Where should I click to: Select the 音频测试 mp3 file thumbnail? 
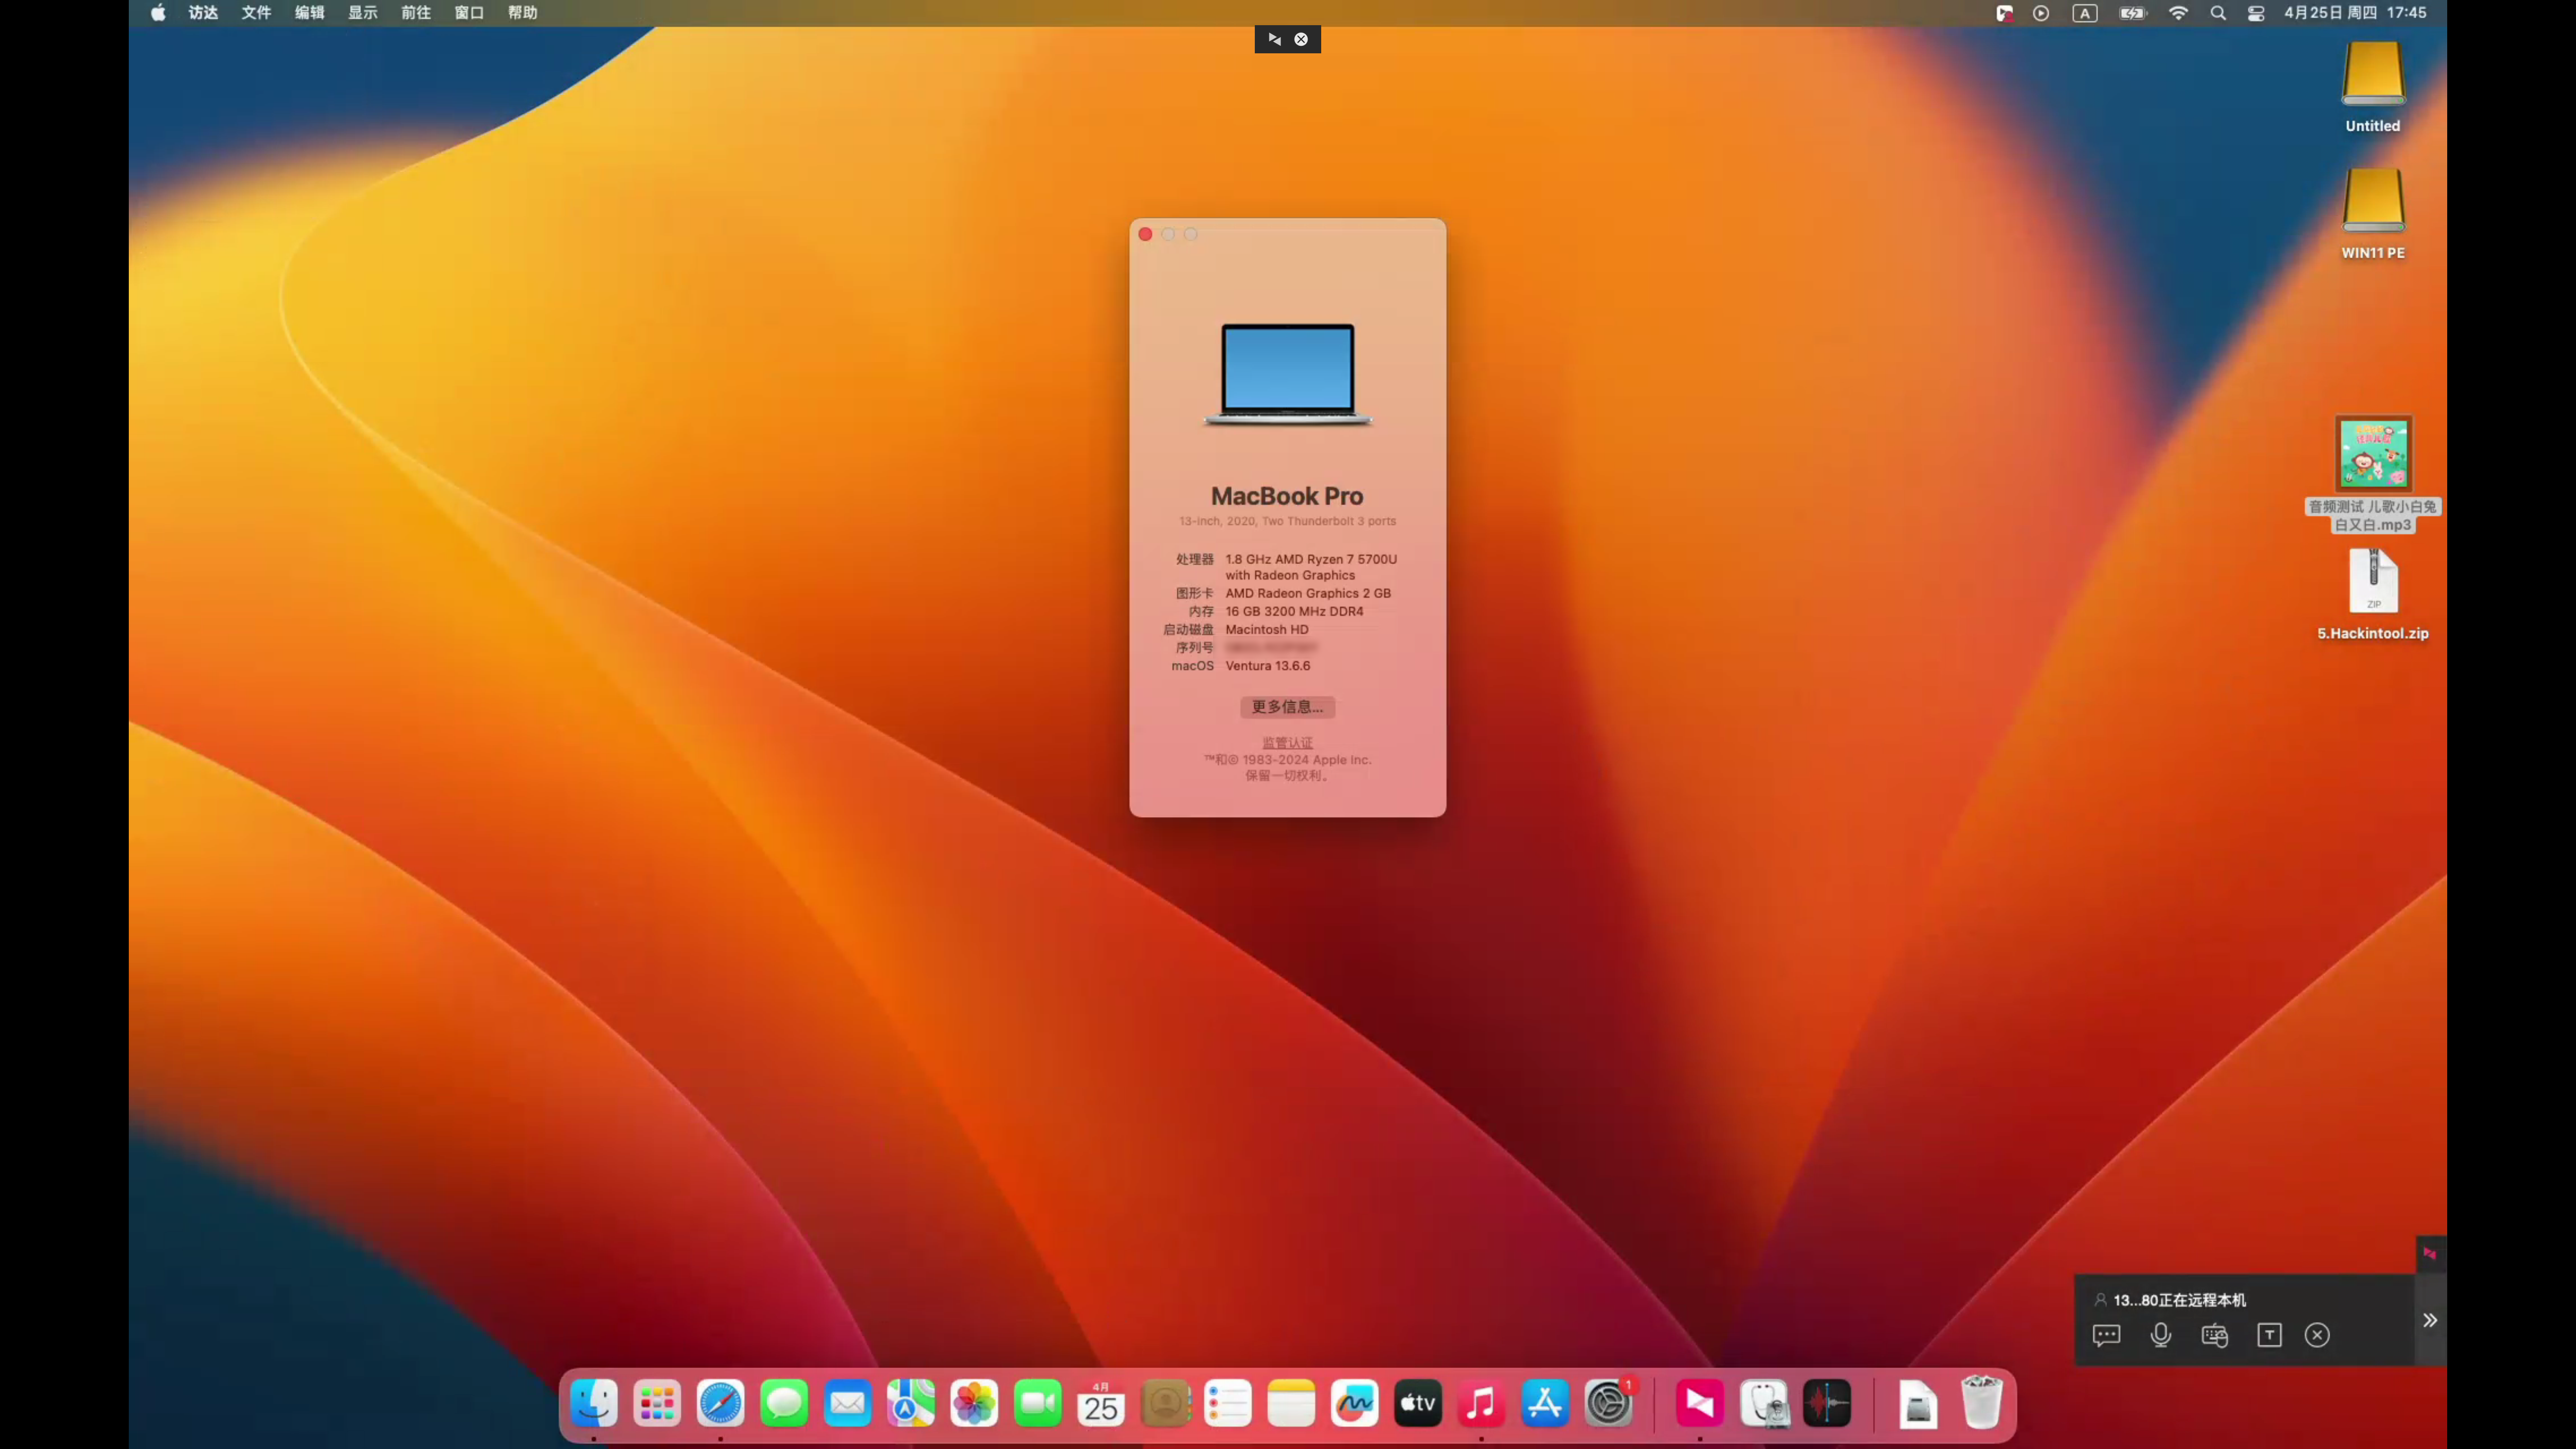click(2373, 453)
